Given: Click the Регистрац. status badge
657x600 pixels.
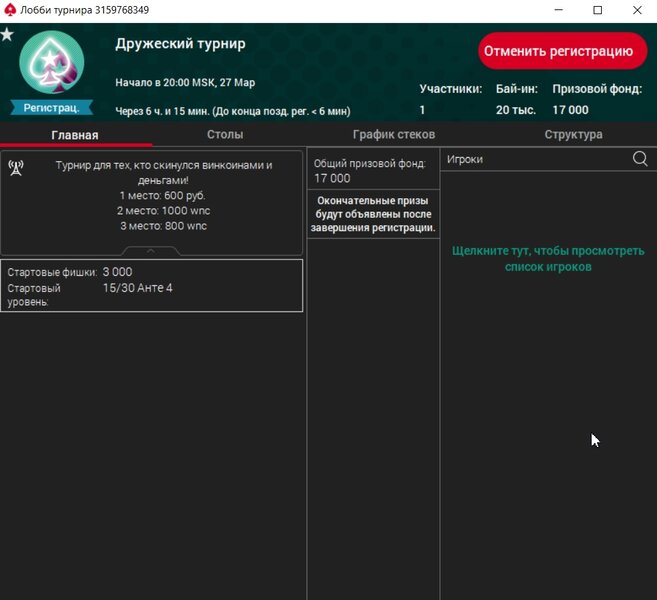Looking at the screenshot, I should click(51, 108).
